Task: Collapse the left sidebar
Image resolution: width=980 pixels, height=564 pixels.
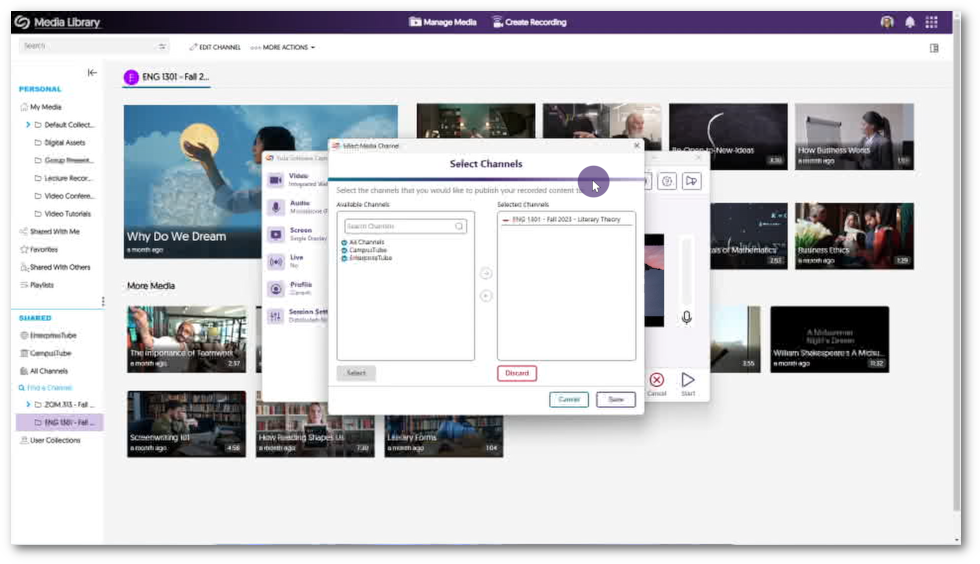Action: pyautogui.click(x=92, y=73)
